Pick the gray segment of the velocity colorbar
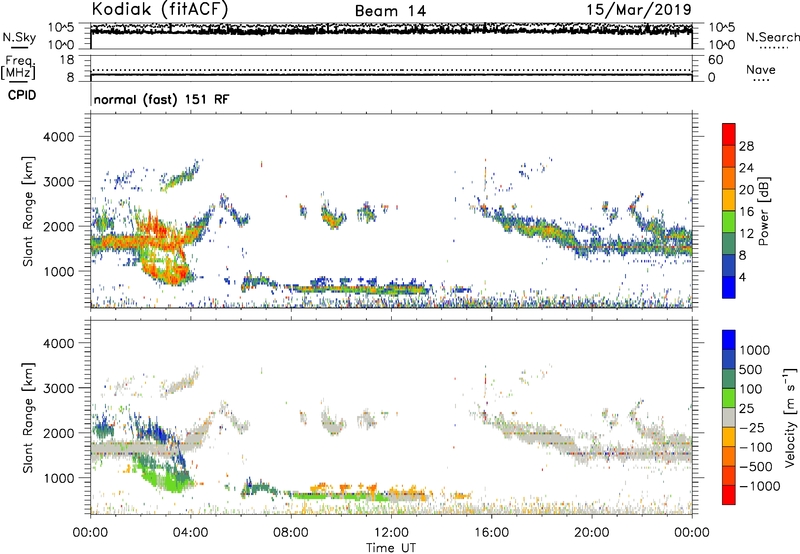 point(729,417)
